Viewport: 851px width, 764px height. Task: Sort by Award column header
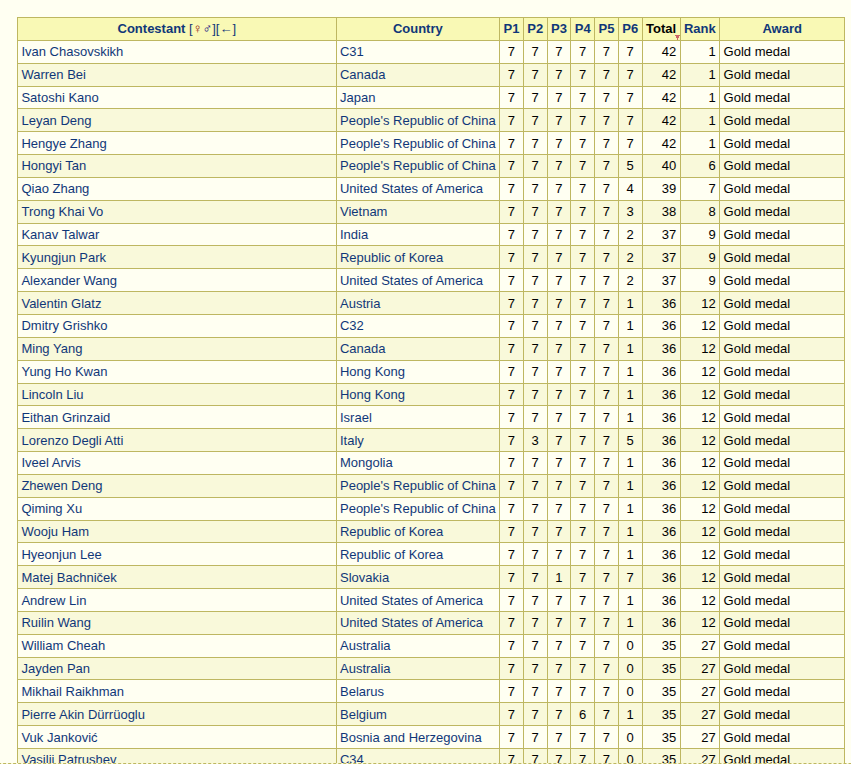(x=782, y=29)
